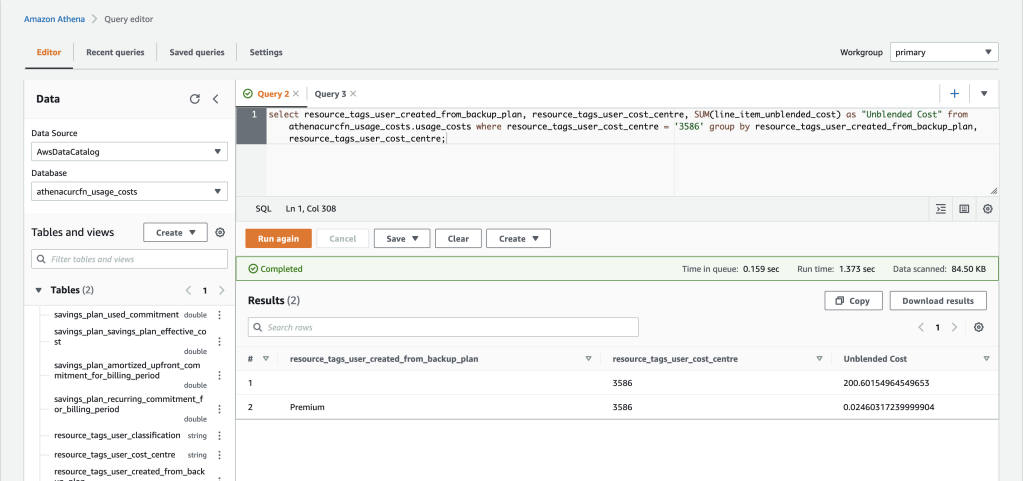Open the Workgroup dropdown
Image resolution: width=1024 pixels, height=481 pixels.
tap(944, 52)
